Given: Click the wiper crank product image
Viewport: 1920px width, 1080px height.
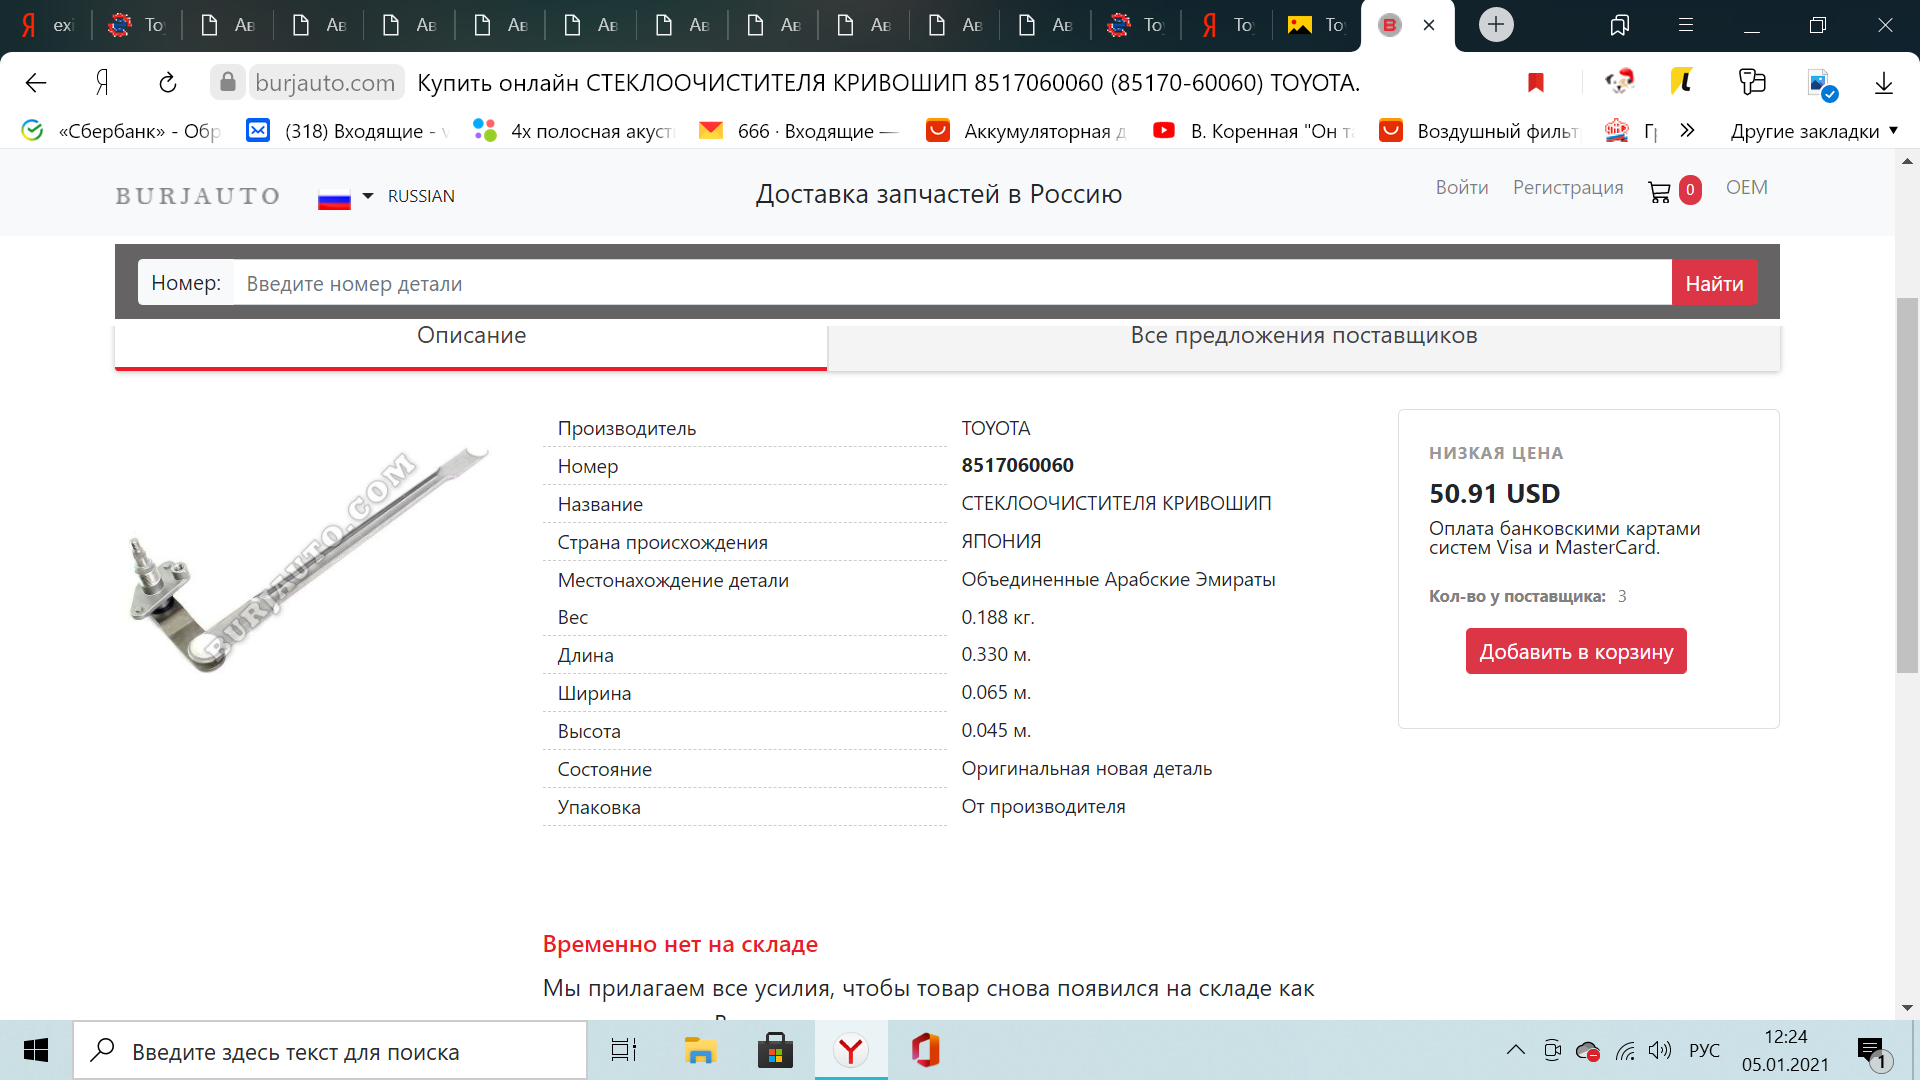Looking at the screenshot, I should (308, 558).
